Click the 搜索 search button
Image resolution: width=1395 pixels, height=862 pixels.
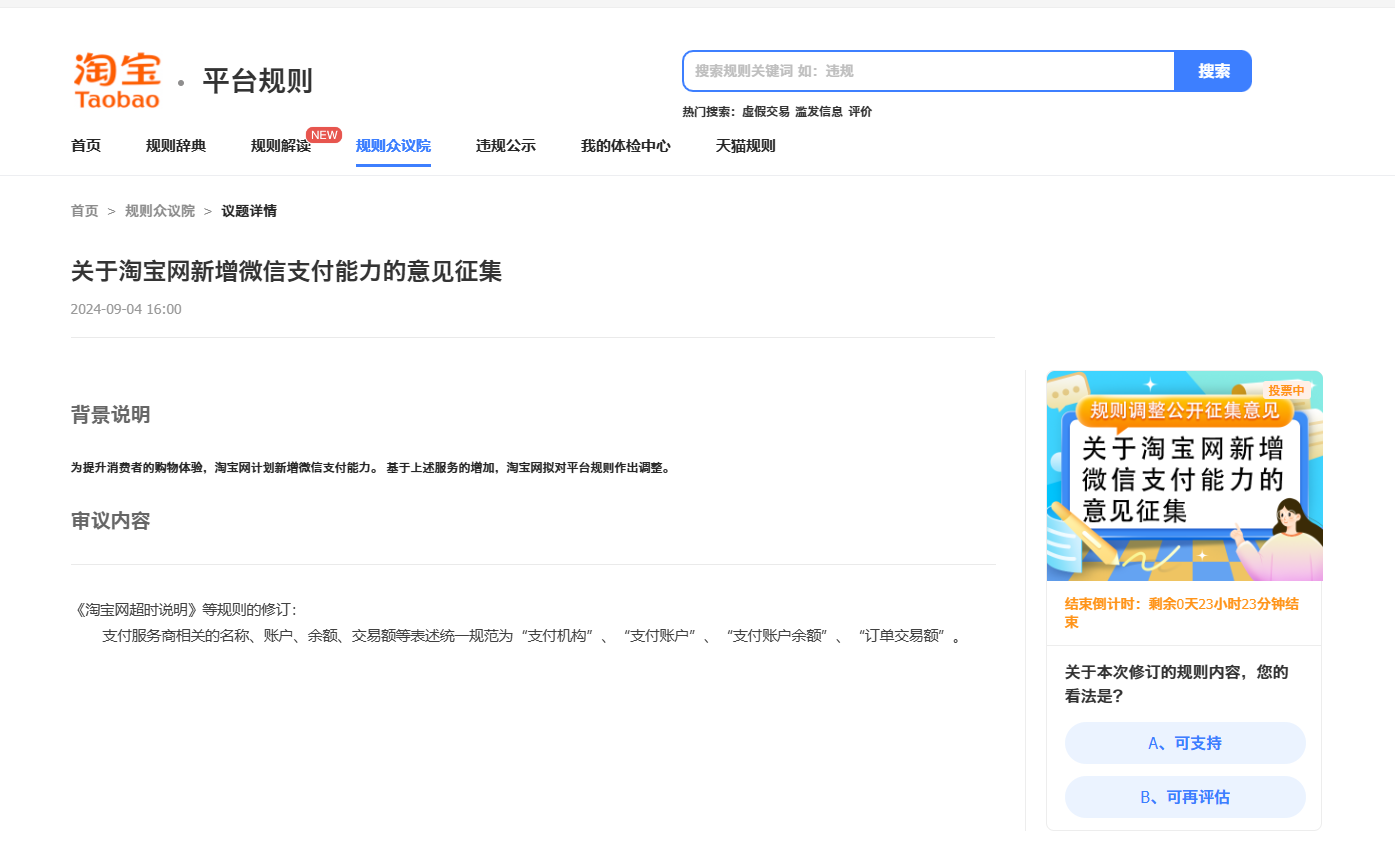tap(1213, 71)
